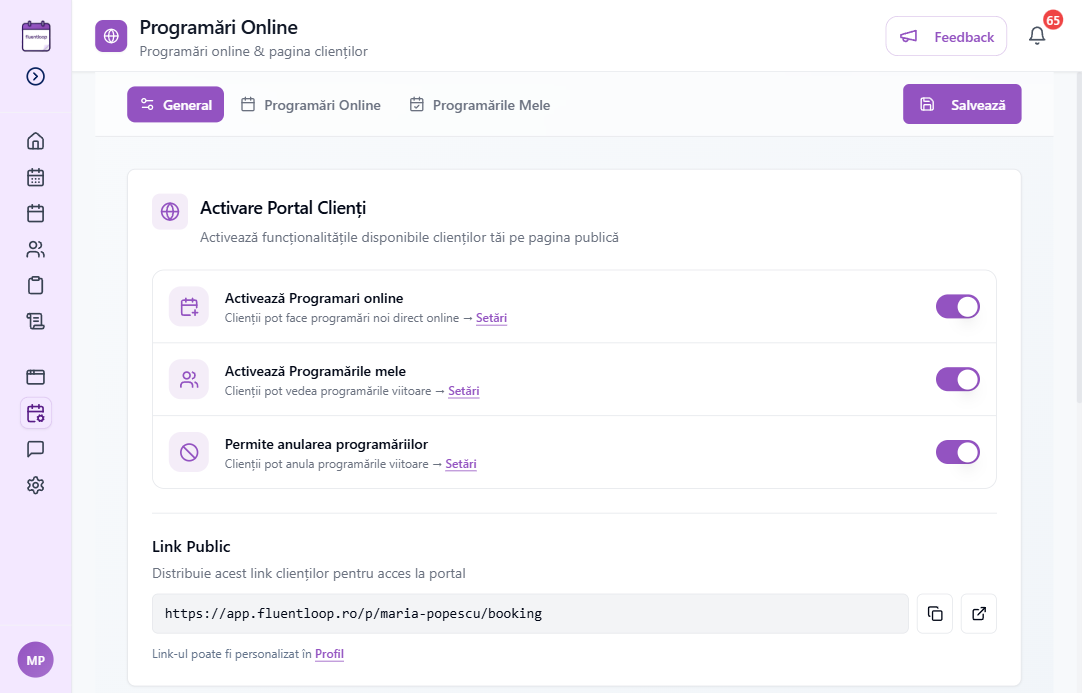1082x693 pixels.
Task: Click the Fluentloop calendar logo
Action: 36,36
